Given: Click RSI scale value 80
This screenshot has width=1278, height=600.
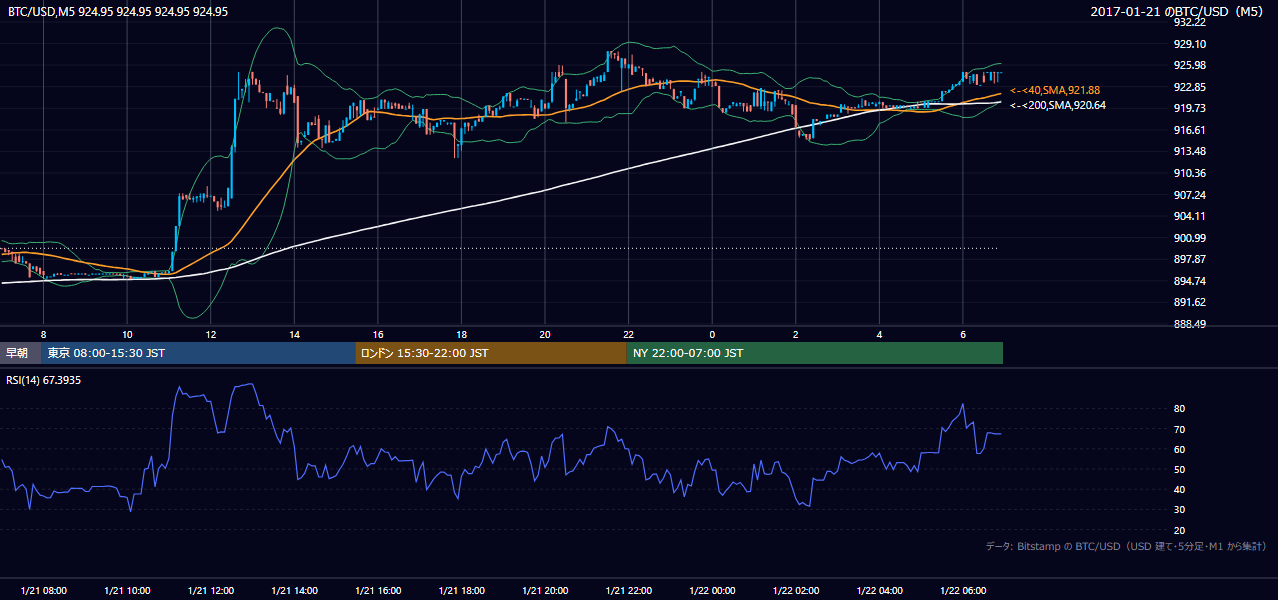Looking at the screenshot, I should [x=1180, y=409].
